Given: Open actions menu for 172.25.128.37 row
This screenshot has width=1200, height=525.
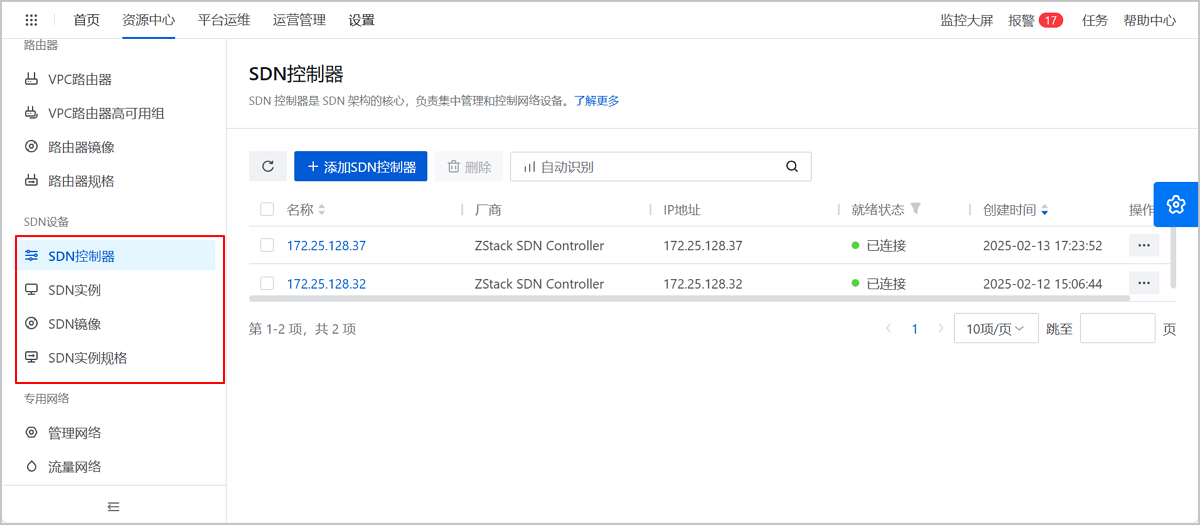Looking at the screenshot, I should pyautogui.click(x=1144, y=246).
